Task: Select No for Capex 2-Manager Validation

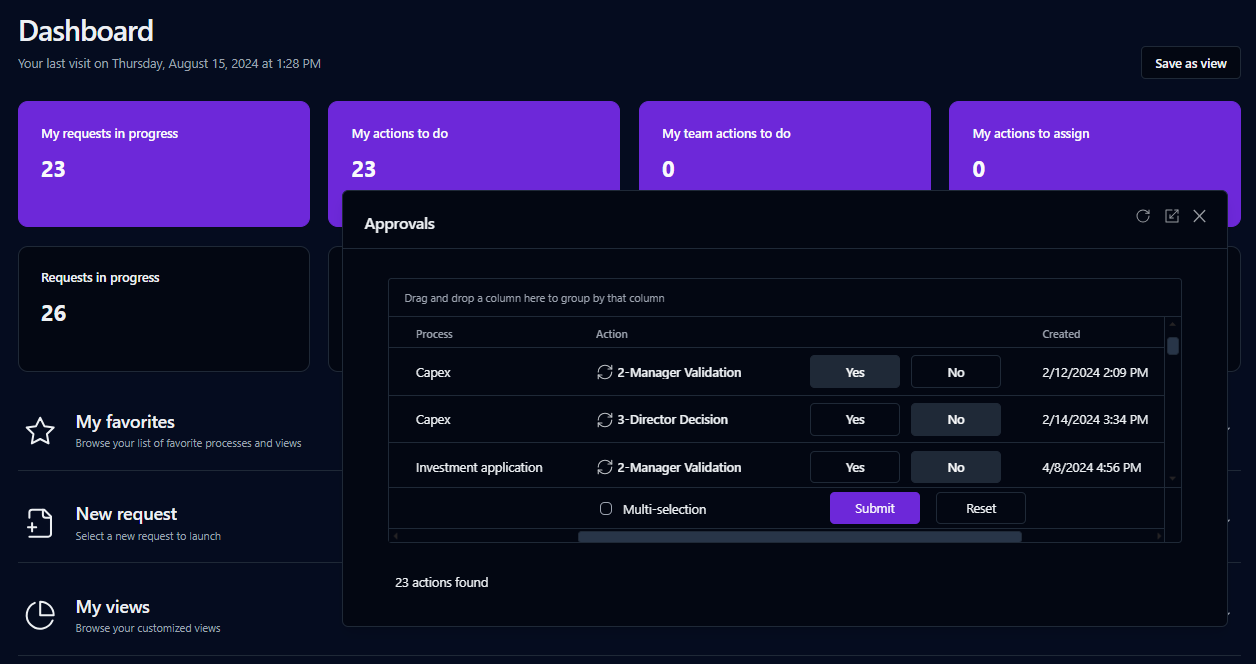Action: [x=955, y=372]
